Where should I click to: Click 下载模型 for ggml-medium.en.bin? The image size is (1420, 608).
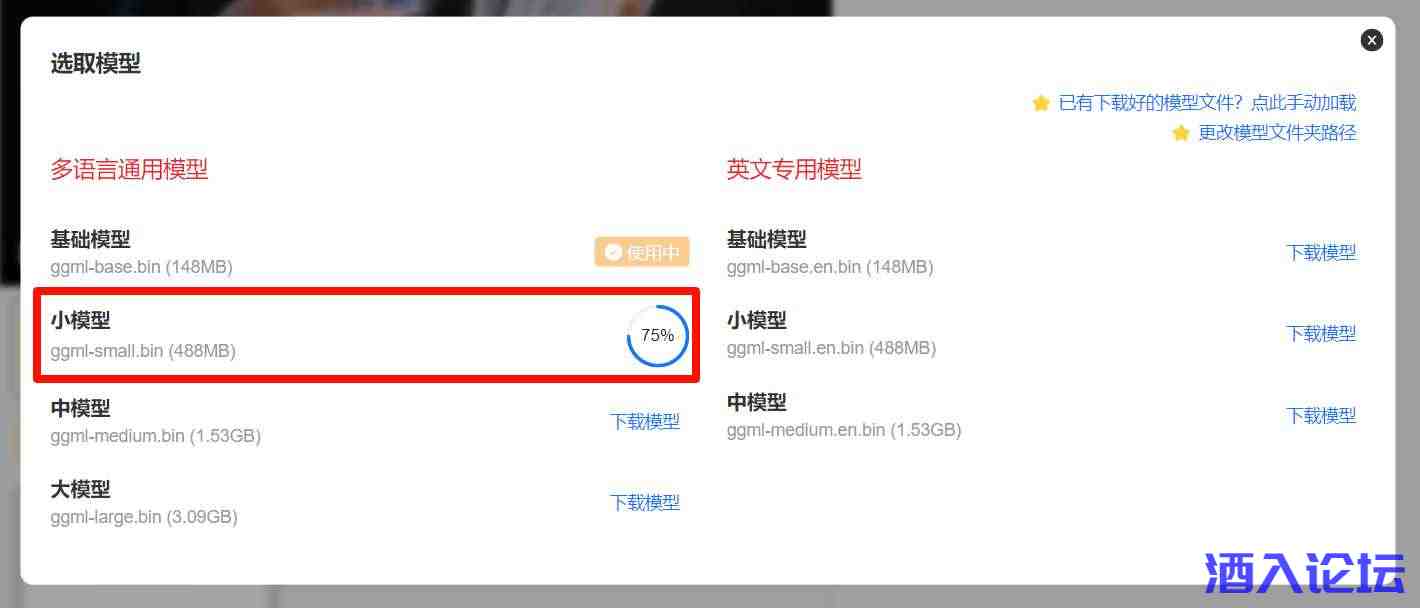(1321, 416)
